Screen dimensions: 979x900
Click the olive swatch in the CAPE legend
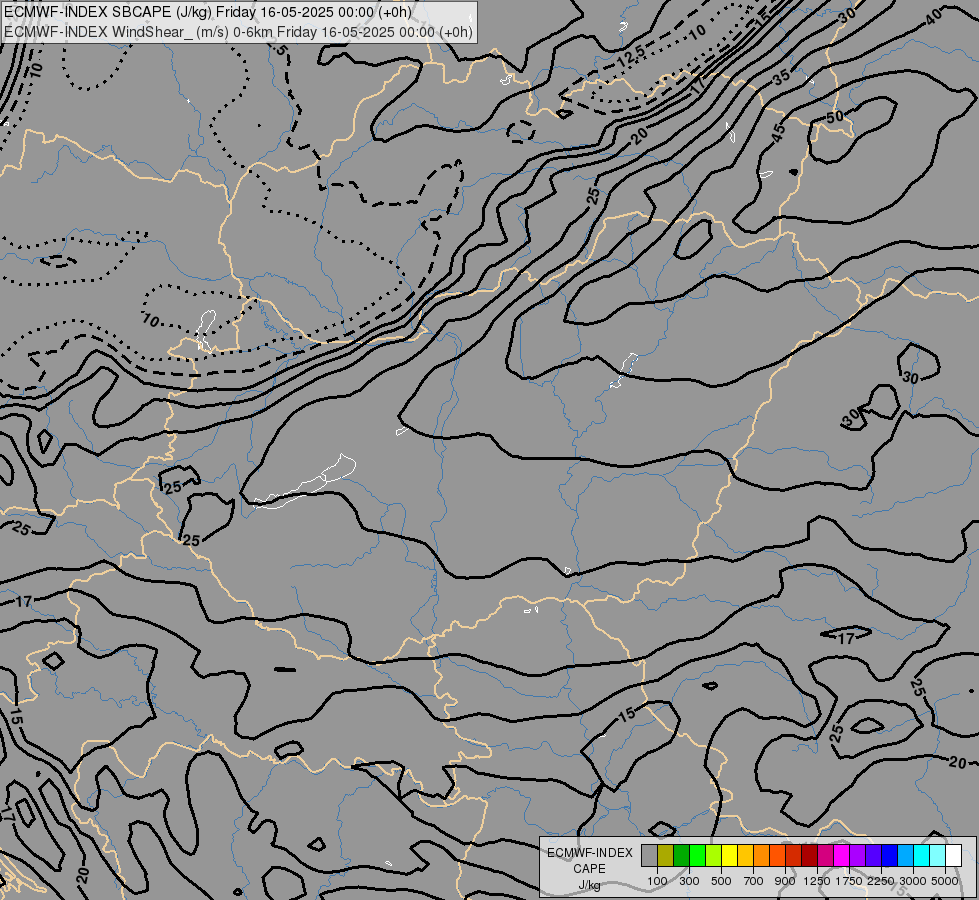click(x=666, y=856)
